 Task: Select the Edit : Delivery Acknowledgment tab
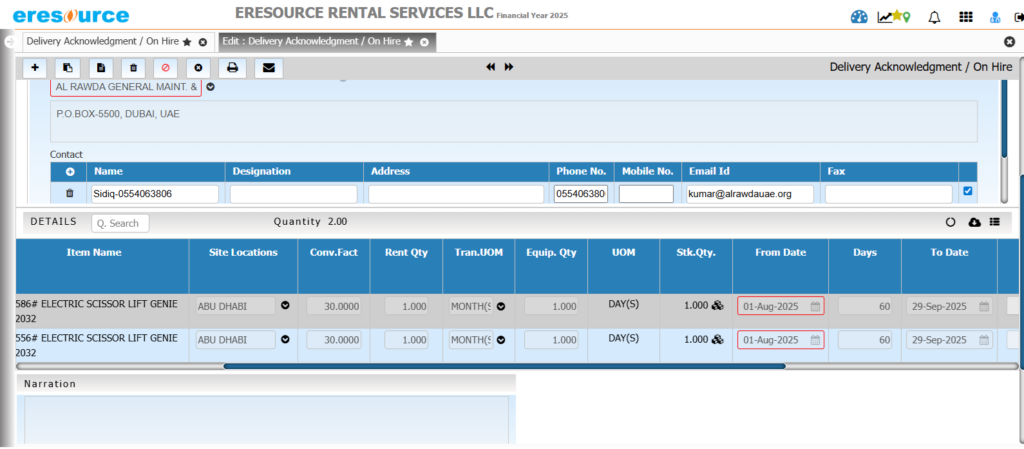[x=310, y=42]
